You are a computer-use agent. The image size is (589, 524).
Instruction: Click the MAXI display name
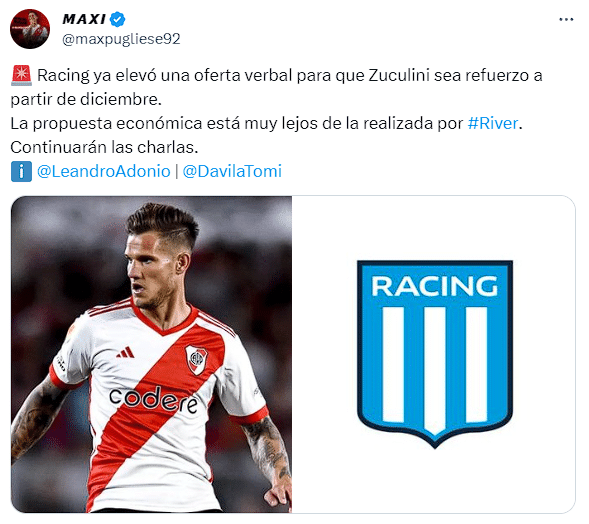(84, 19)
